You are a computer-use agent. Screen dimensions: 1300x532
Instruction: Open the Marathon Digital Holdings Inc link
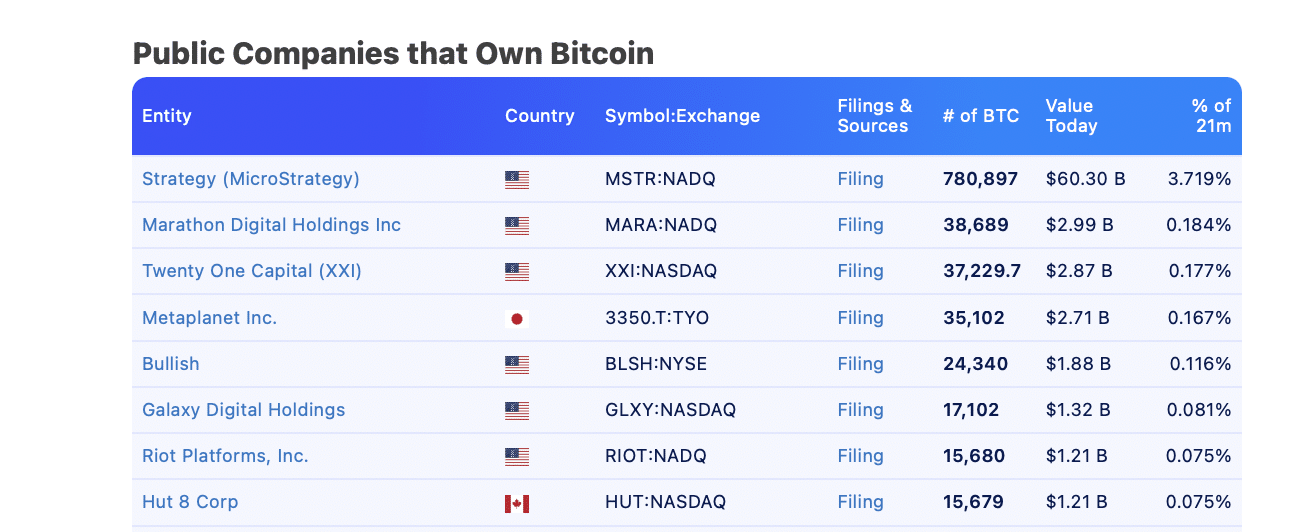pyautogui.click(x=271, y=225)
